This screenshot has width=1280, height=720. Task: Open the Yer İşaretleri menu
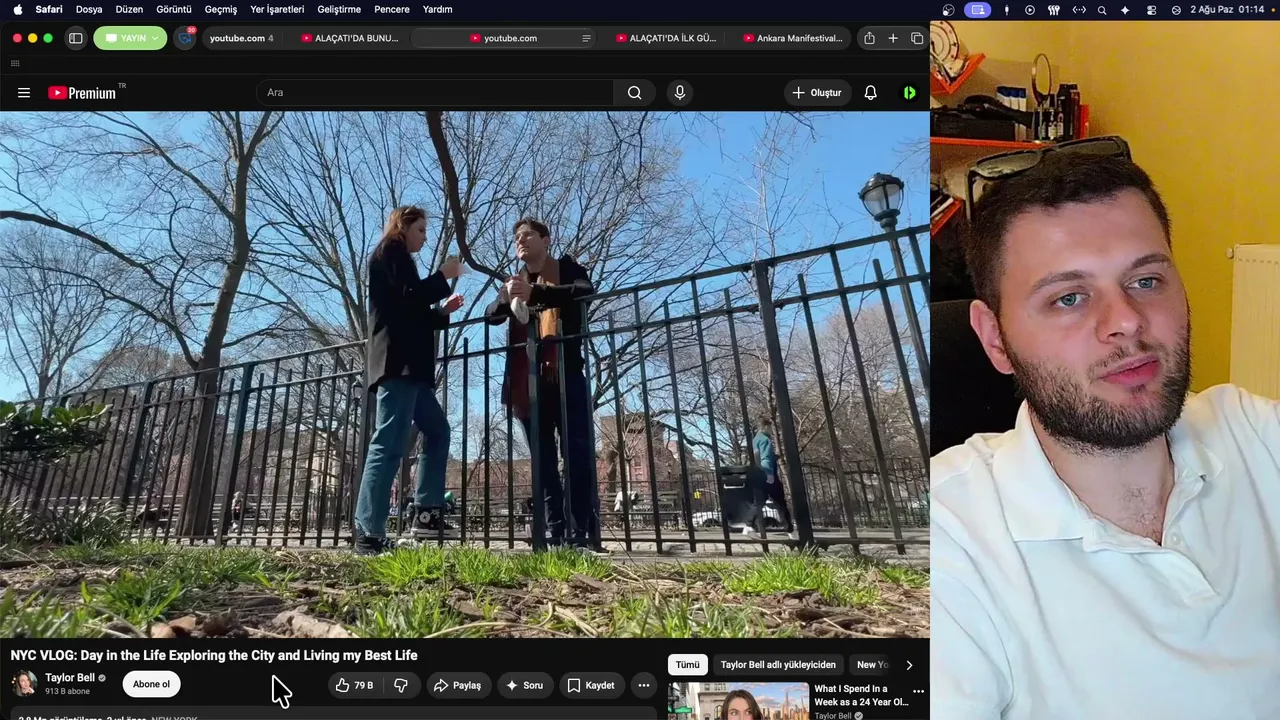point(277,9)
